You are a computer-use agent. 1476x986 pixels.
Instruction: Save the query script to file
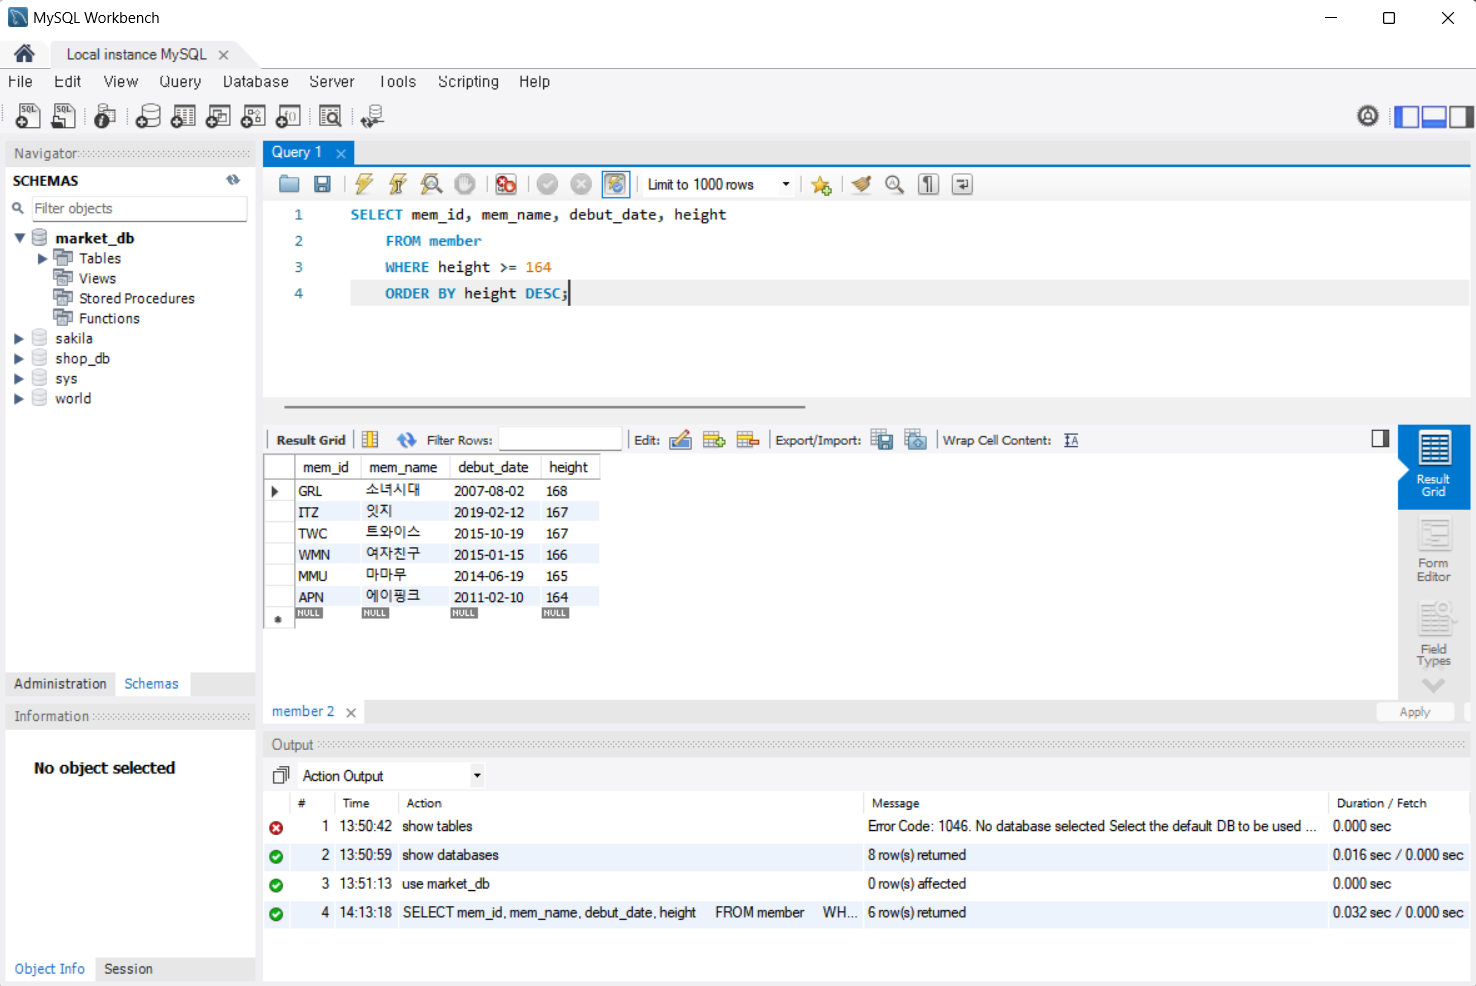pos(322,184)
